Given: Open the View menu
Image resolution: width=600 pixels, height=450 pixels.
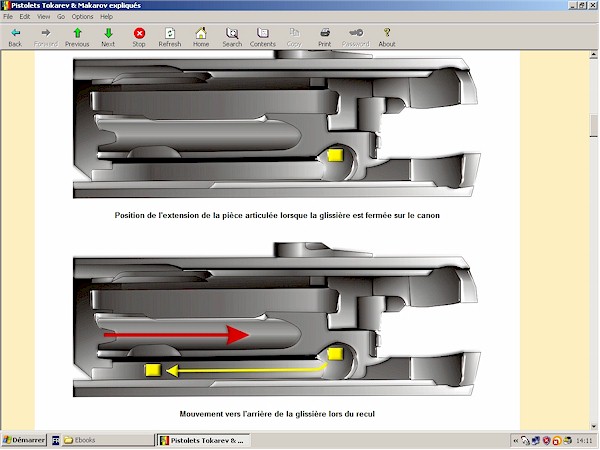Looking at the screenshot, I should point(44,16).
